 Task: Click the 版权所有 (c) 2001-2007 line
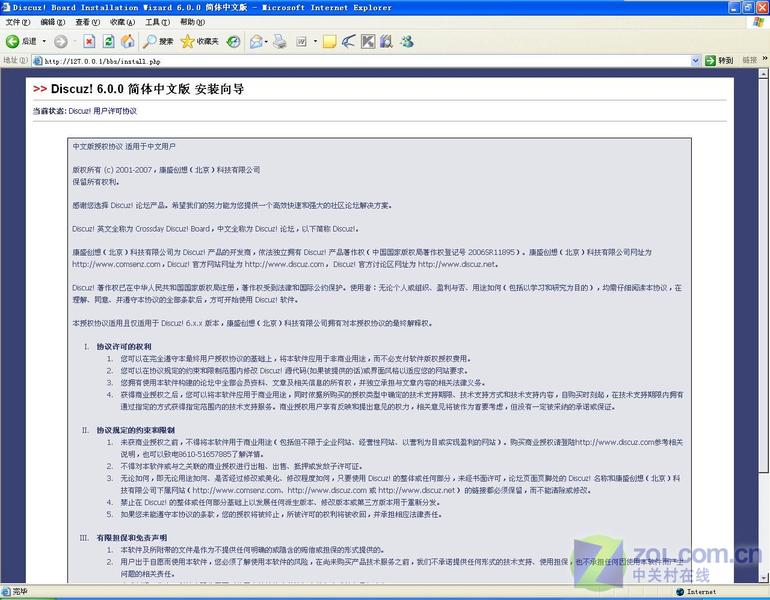tap(166, 170)
